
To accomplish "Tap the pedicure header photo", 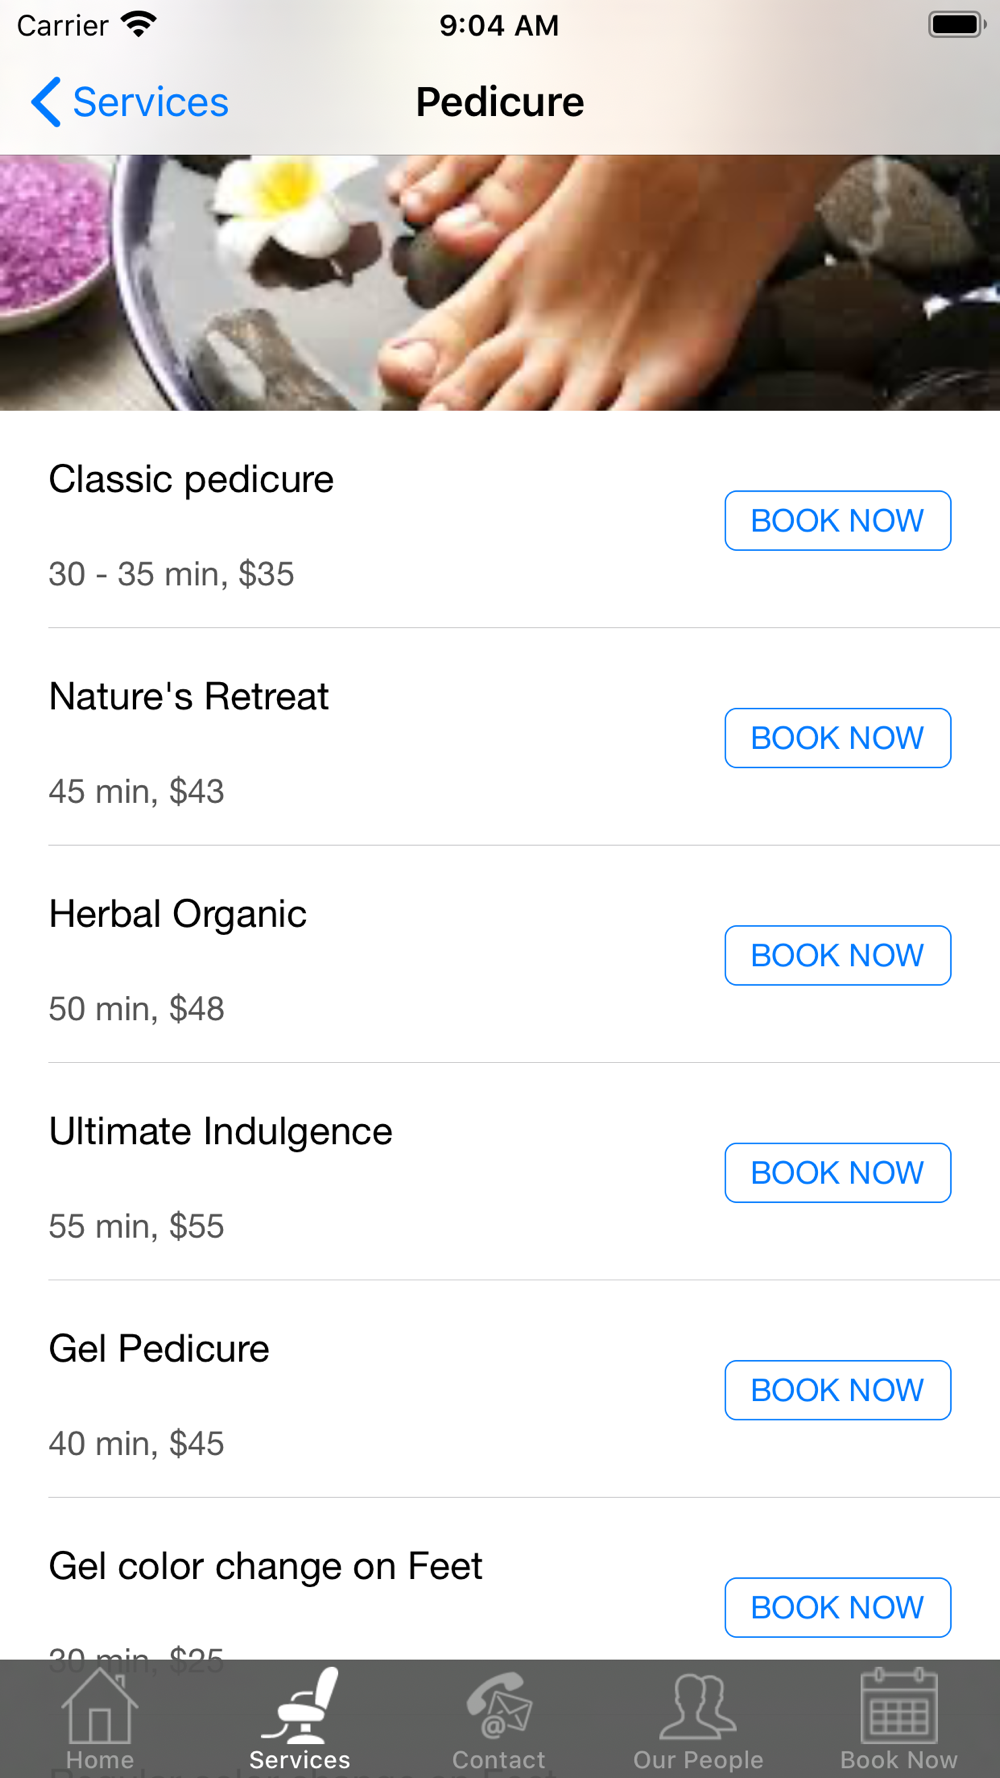I will (x=500, y=283).
